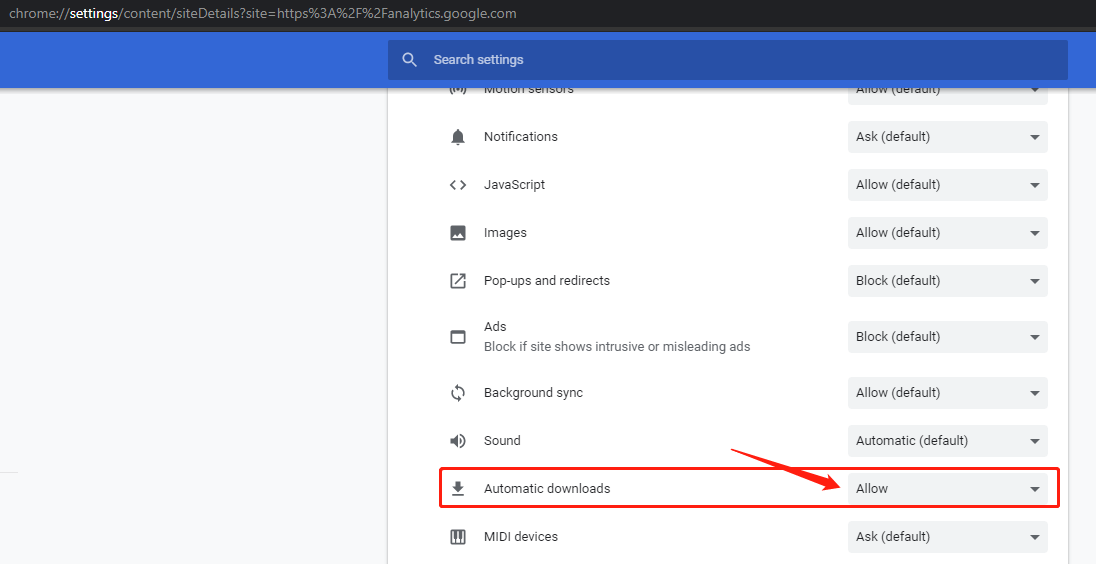Click the Background sync icon
This screenshot has height=564, width=1096.
click(458, 393)
